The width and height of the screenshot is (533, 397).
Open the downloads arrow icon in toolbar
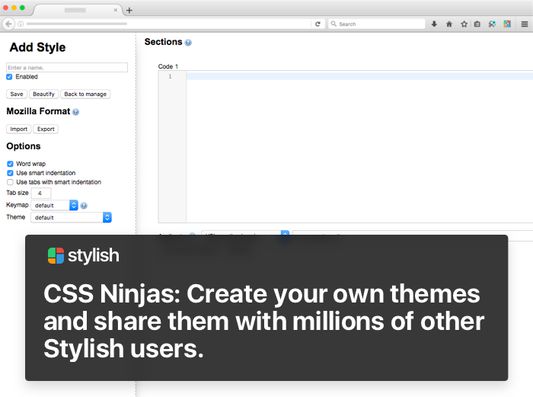(x=434, y=24)
